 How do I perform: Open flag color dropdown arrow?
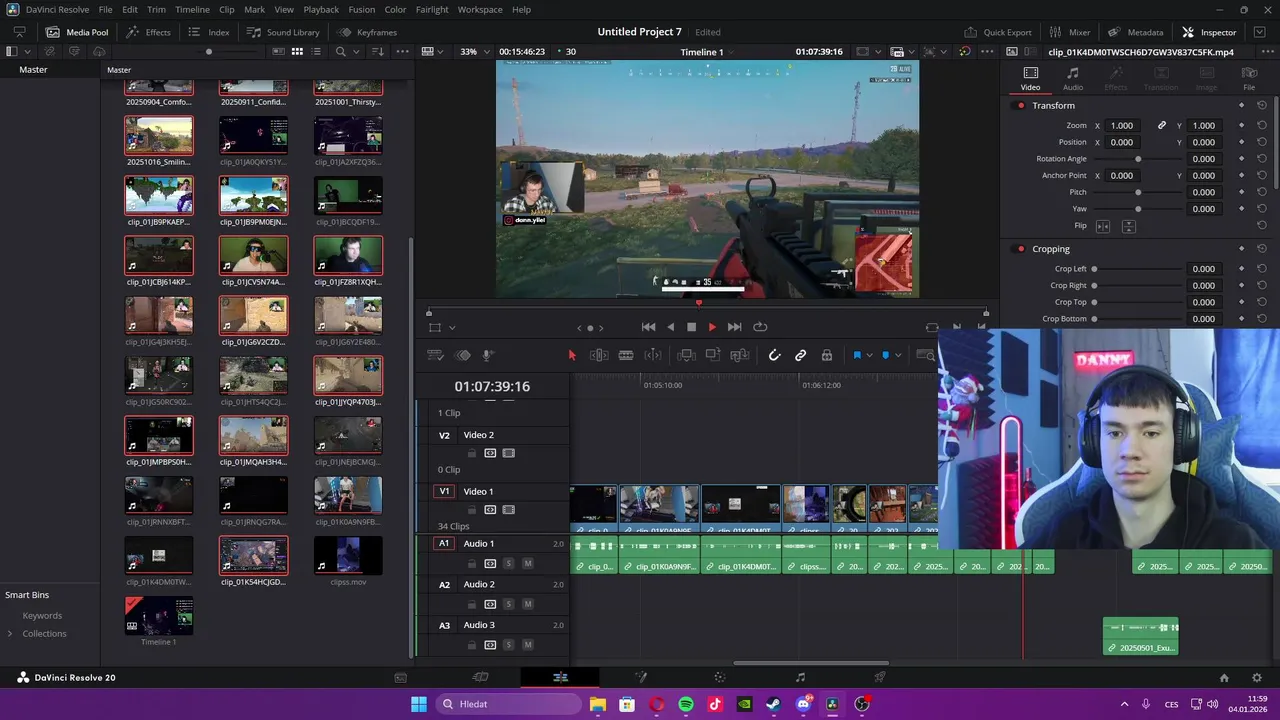868,355
